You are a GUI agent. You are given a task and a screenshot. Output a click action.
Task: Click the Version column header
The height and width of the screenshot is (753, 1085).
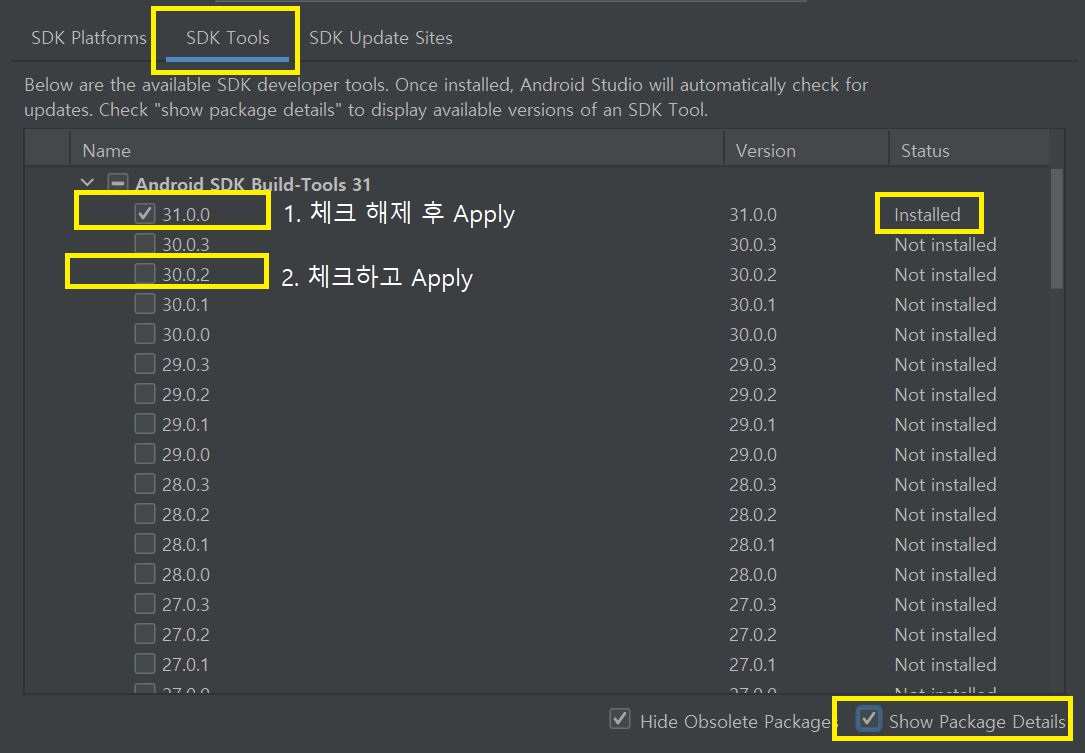coord(806,150)
